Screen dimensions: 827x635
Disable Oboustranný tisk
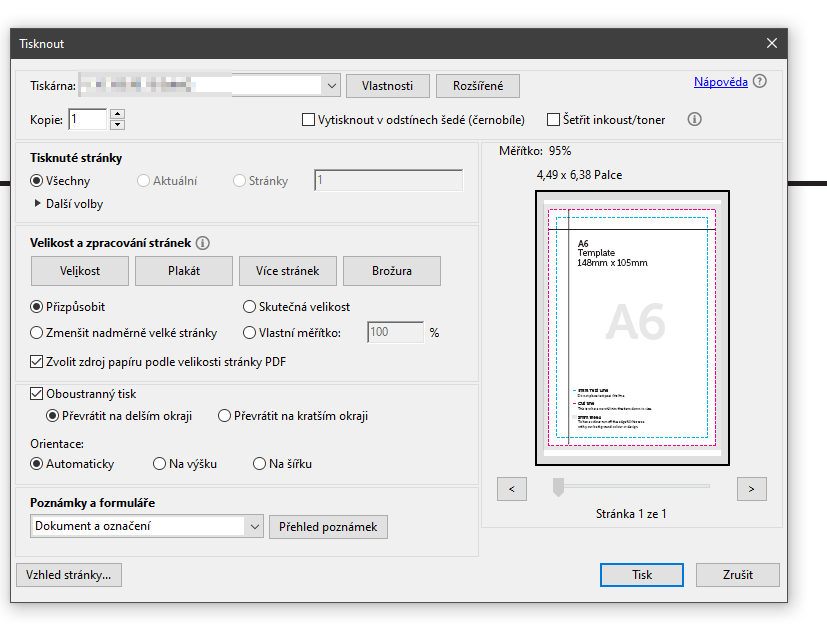point(36,393)
